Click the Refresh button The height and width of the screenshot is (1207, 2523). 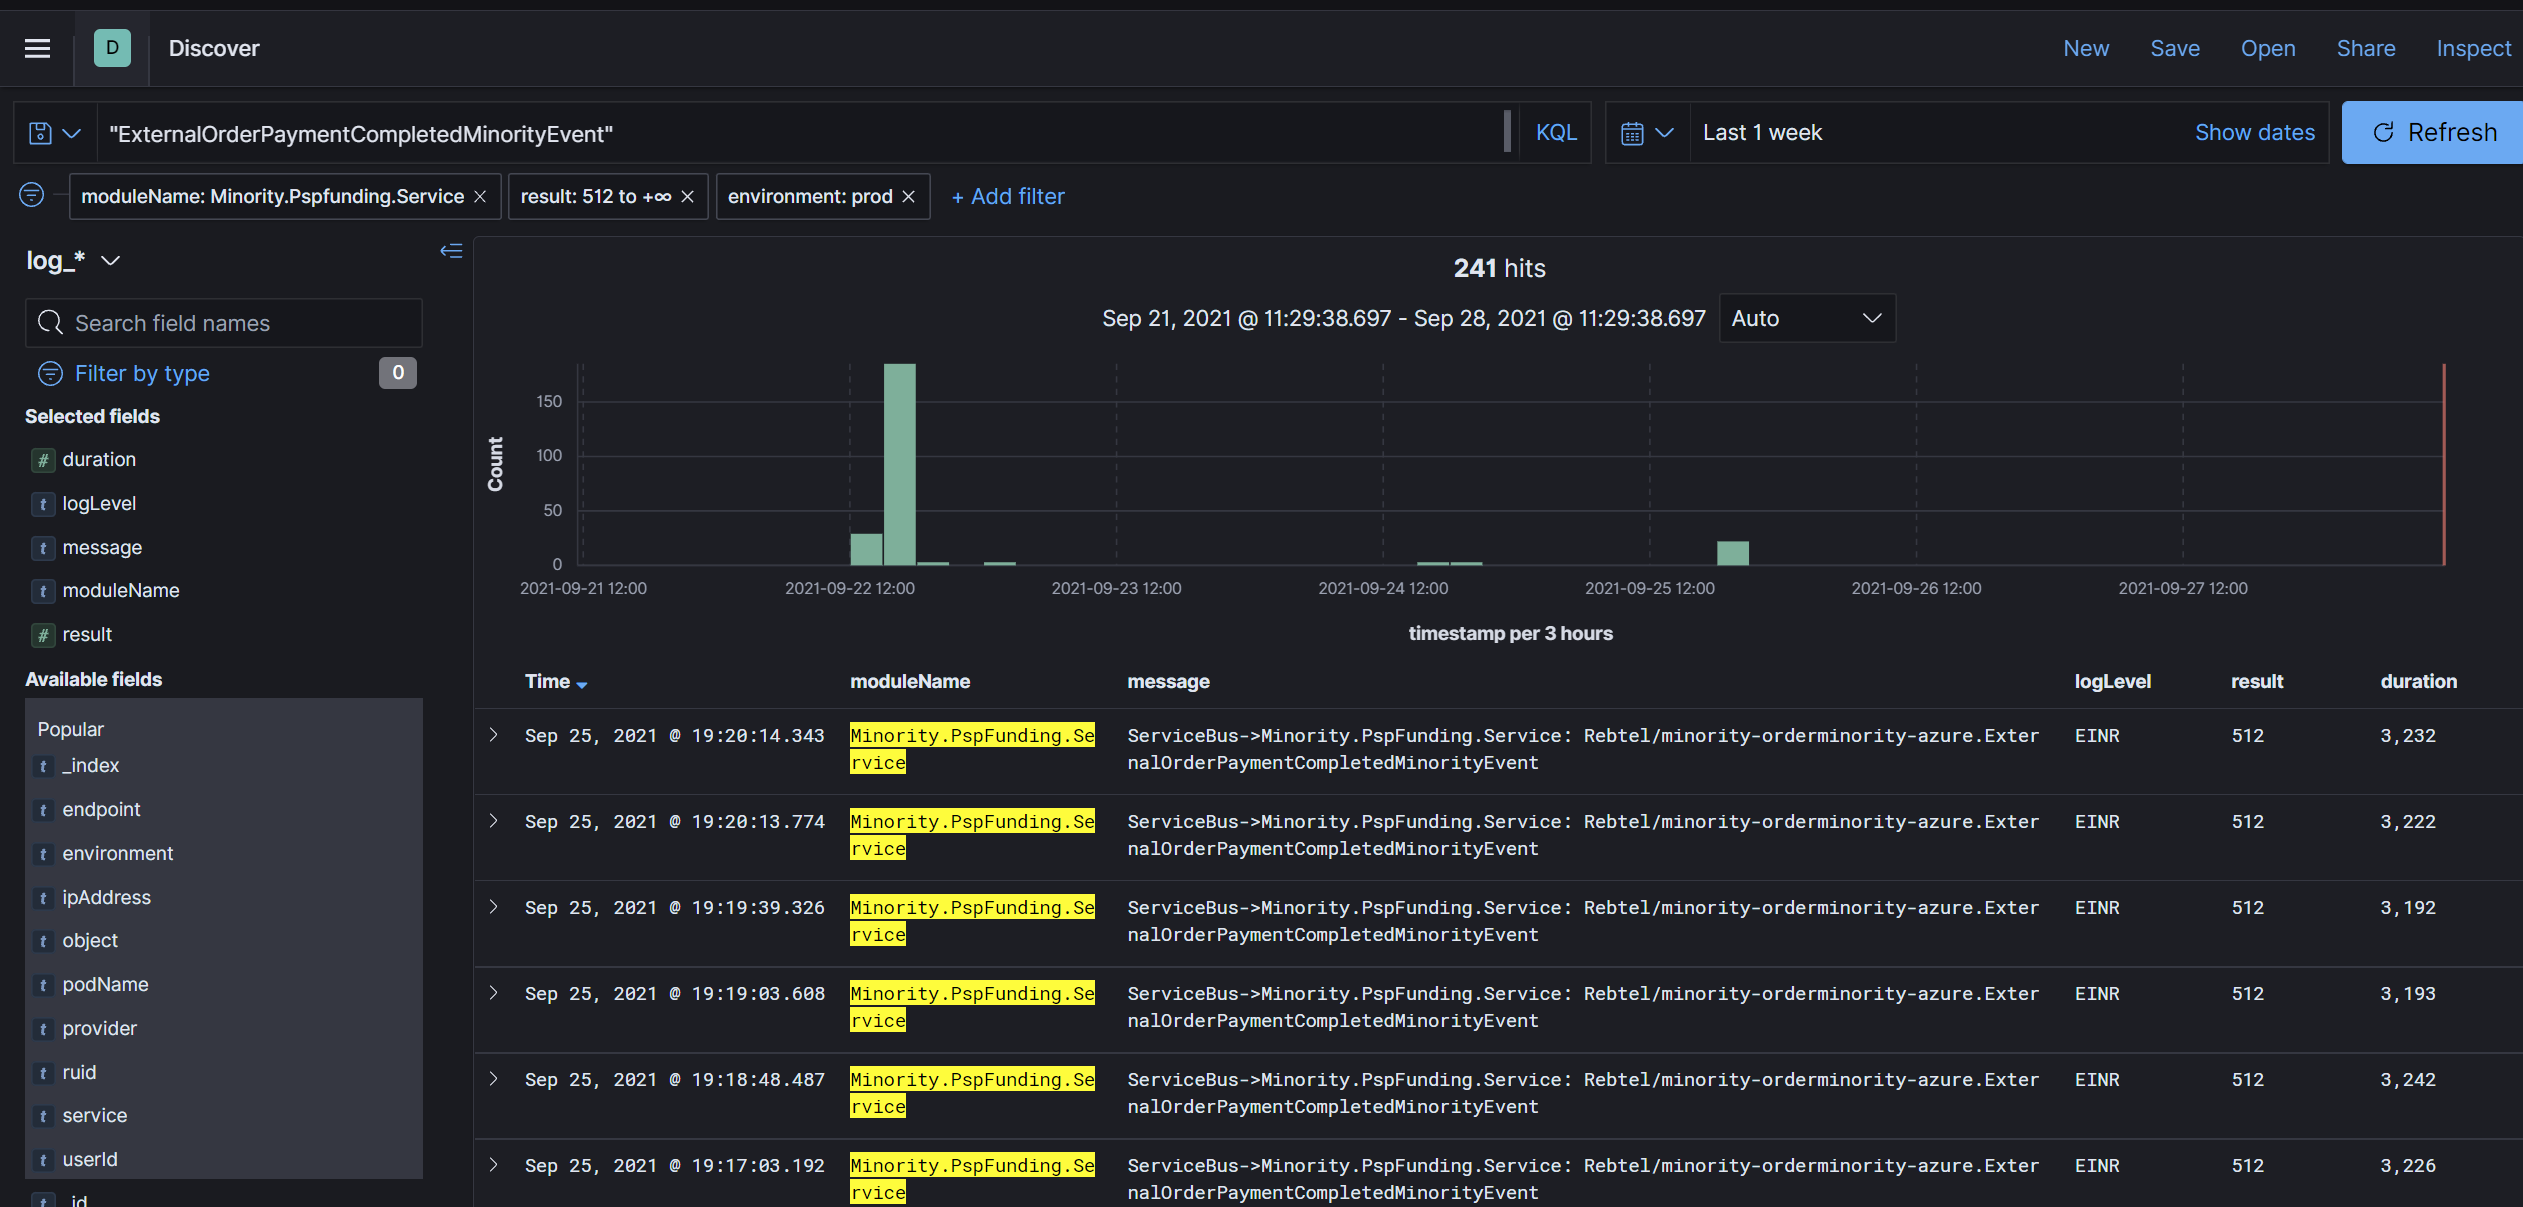2433,133
